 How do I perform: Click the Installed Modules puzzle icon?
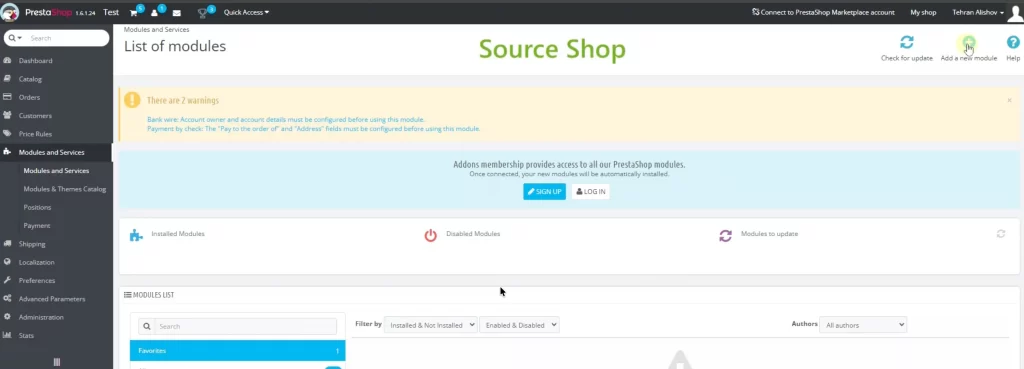point(136,236)
